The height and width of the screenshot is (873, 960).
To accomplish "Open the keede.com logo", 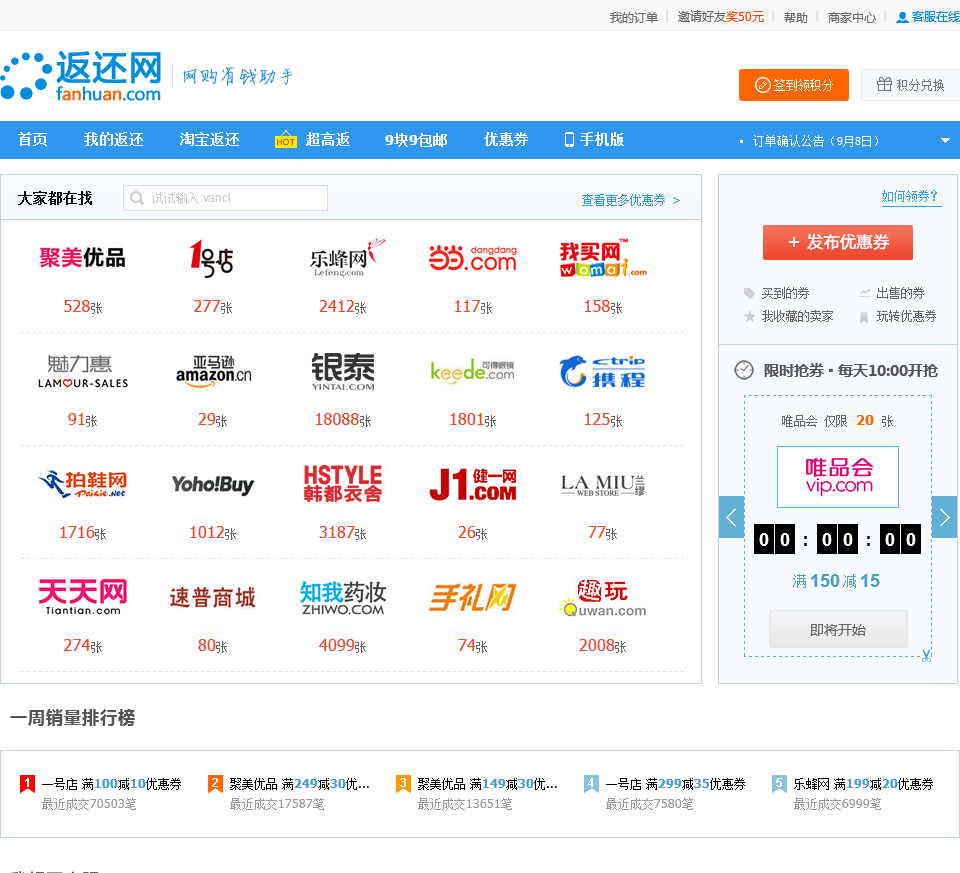I will 473,371.
